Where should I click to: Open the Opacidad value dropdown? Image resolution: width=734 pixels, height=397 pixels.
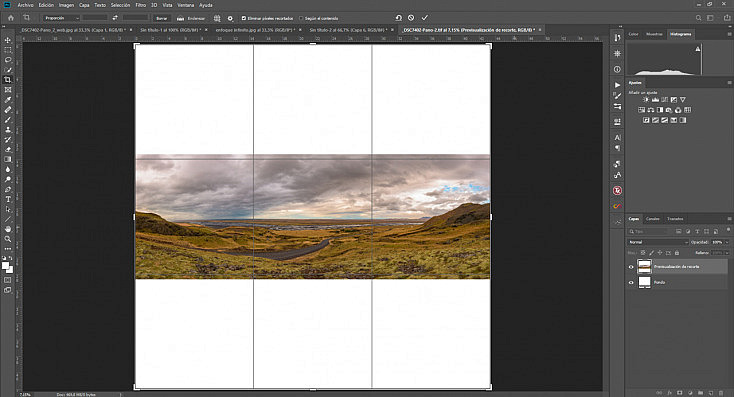(x=727, y=242)
